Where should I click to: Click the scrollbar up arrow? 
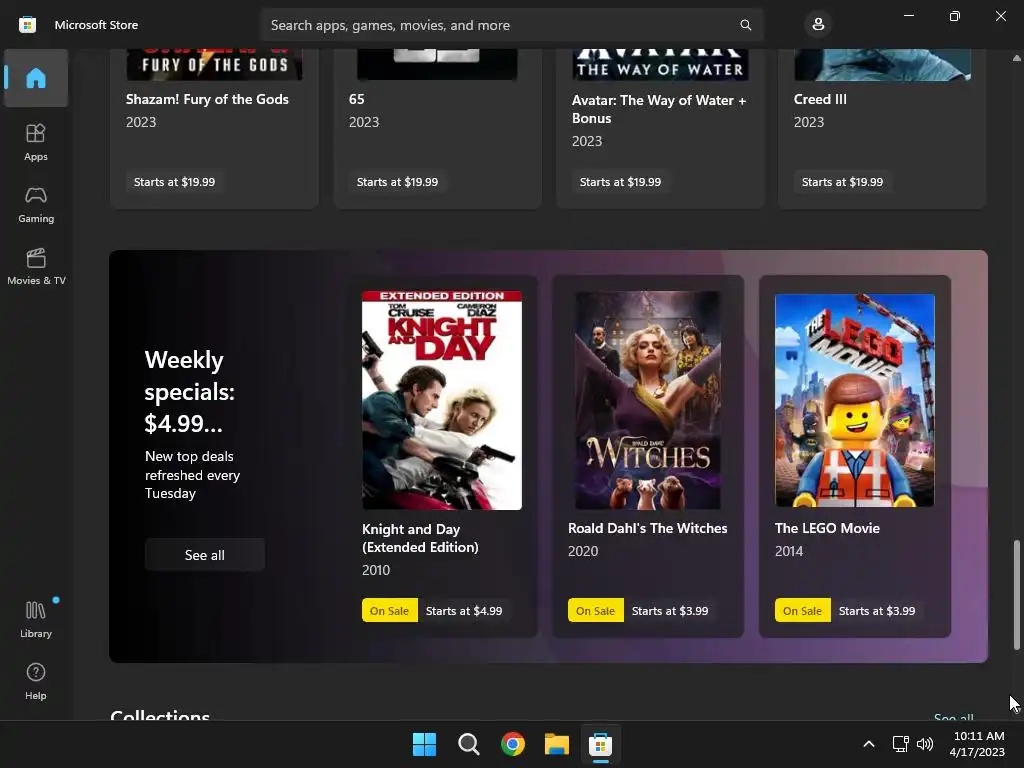point(1016,58)
